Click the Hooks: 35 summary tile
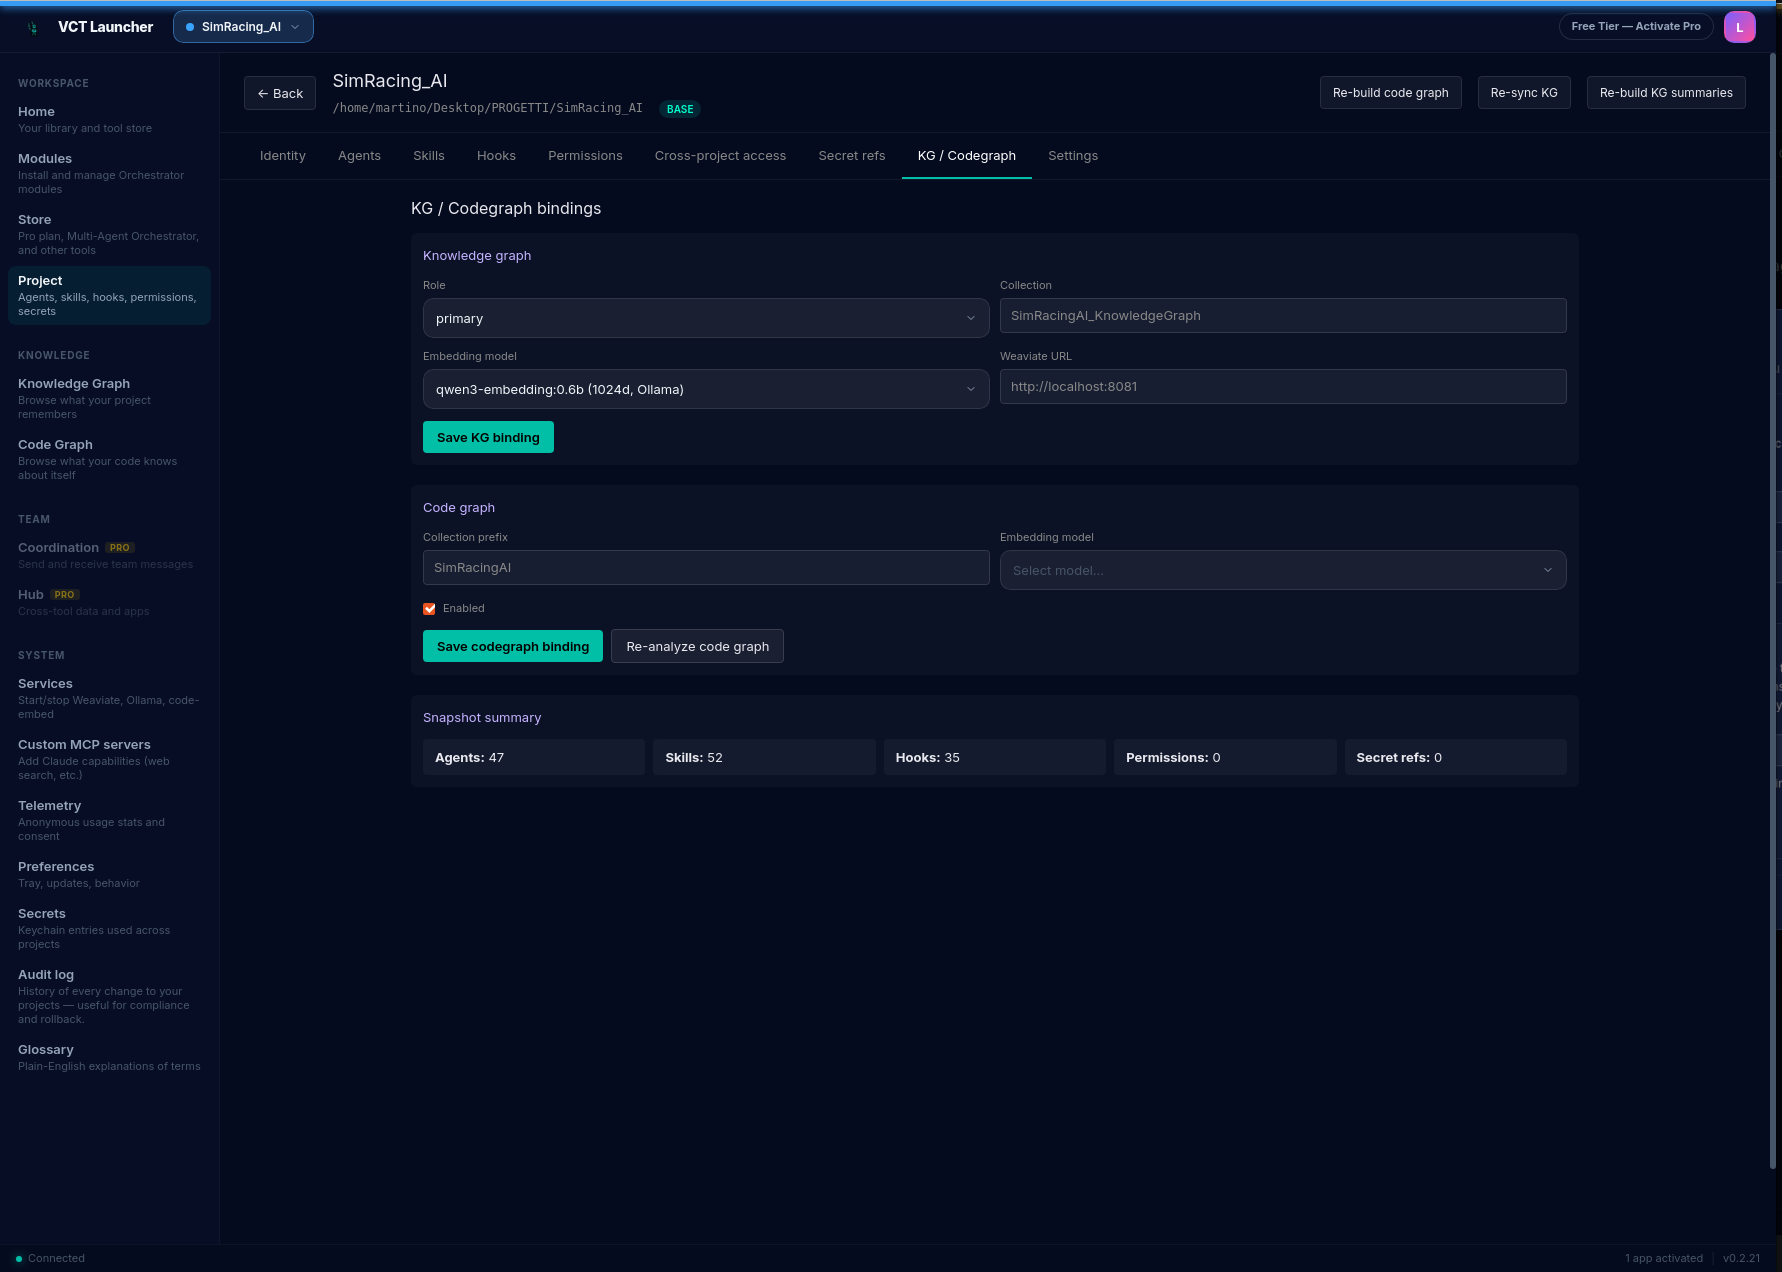Image resolution: width=1782 pixels, height=1272 pixels. pyautogui.click(x=995, y=757)
